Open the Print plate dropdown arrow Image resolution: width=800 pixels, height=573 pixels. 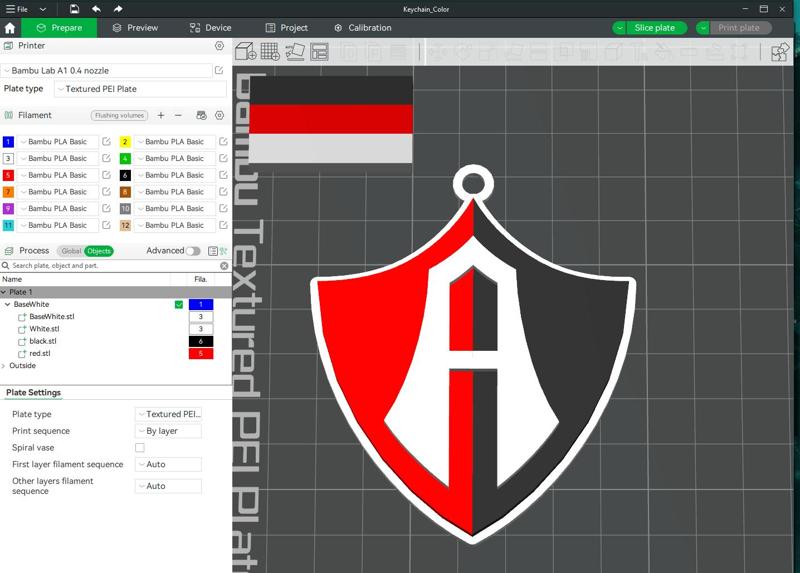click(x=703, y=28)
